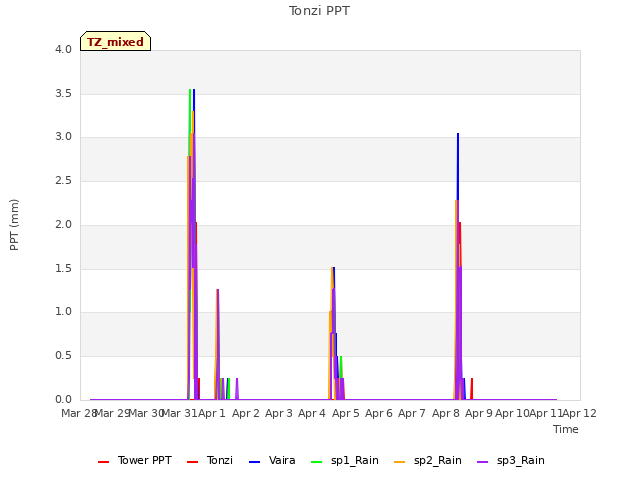This screenshot has width=640, height=480.
Task: Click the 0.0 y-axis tick label
Action: pyautogui.click(x=63, y=400)
